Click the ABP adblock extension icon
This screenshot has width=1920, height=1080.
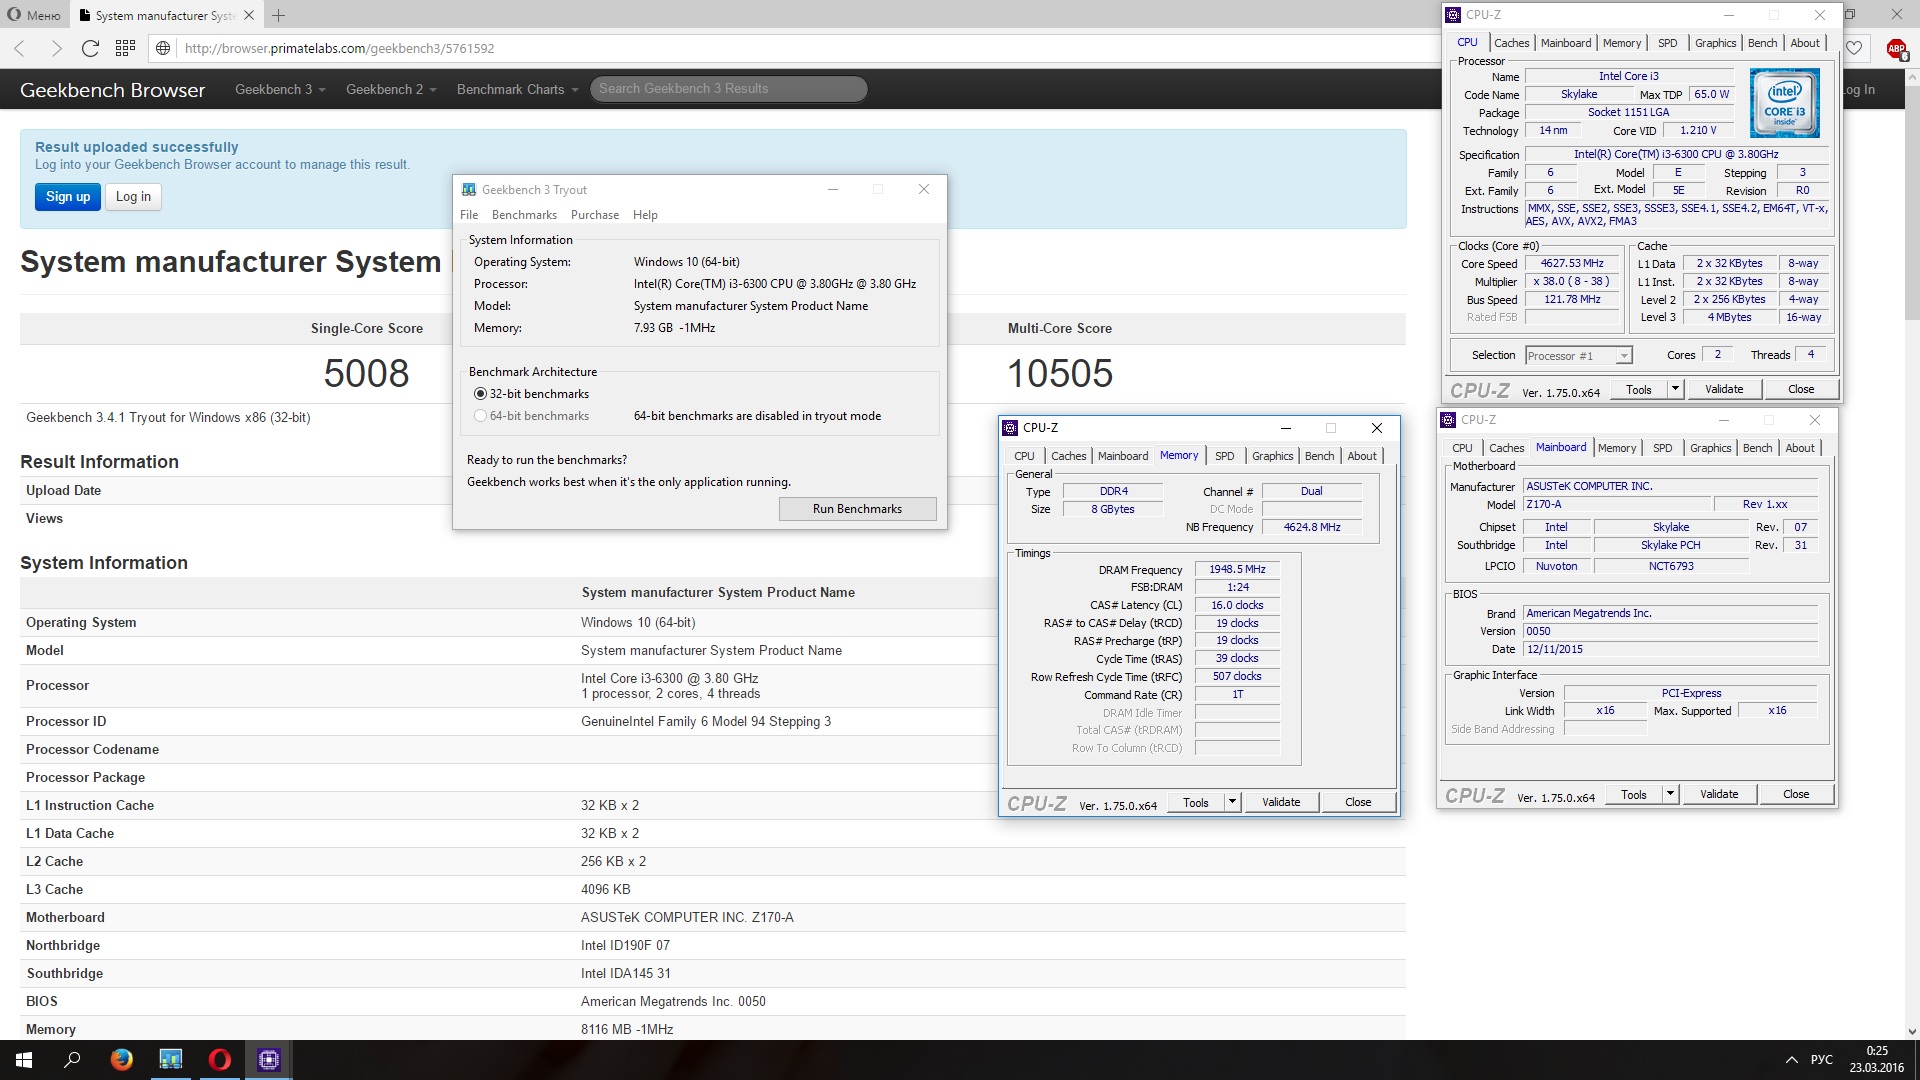1895,48
